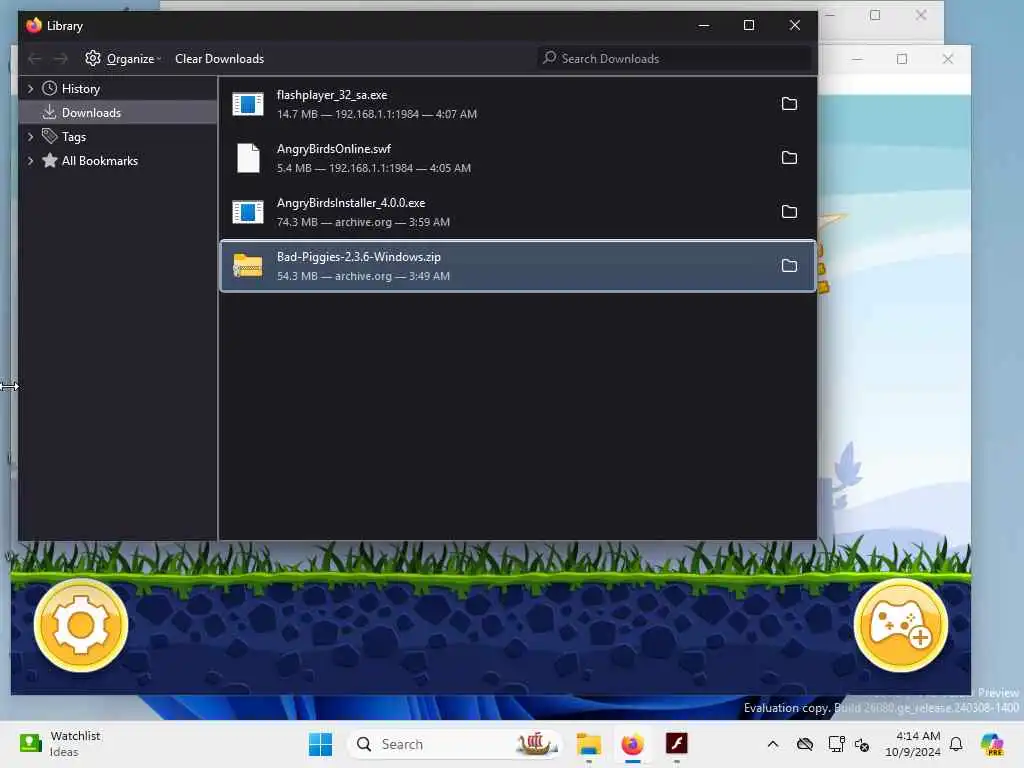Maximize the game window behind the Library

coord(902,59)
